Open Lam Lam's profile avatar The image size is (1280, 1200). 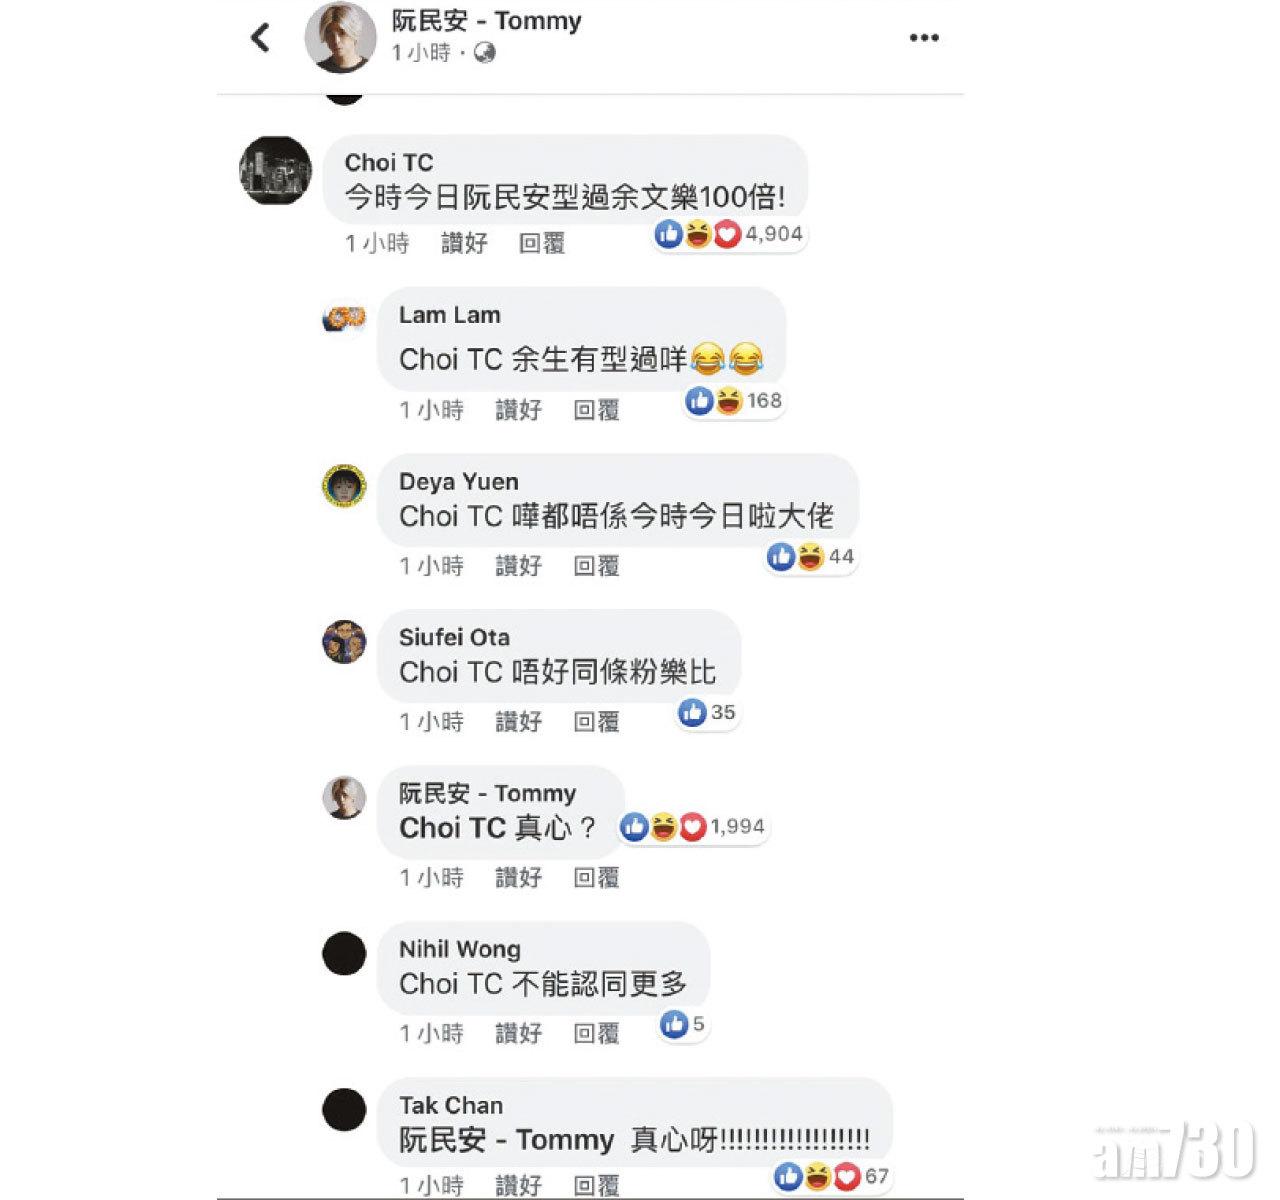click(343, 318)
